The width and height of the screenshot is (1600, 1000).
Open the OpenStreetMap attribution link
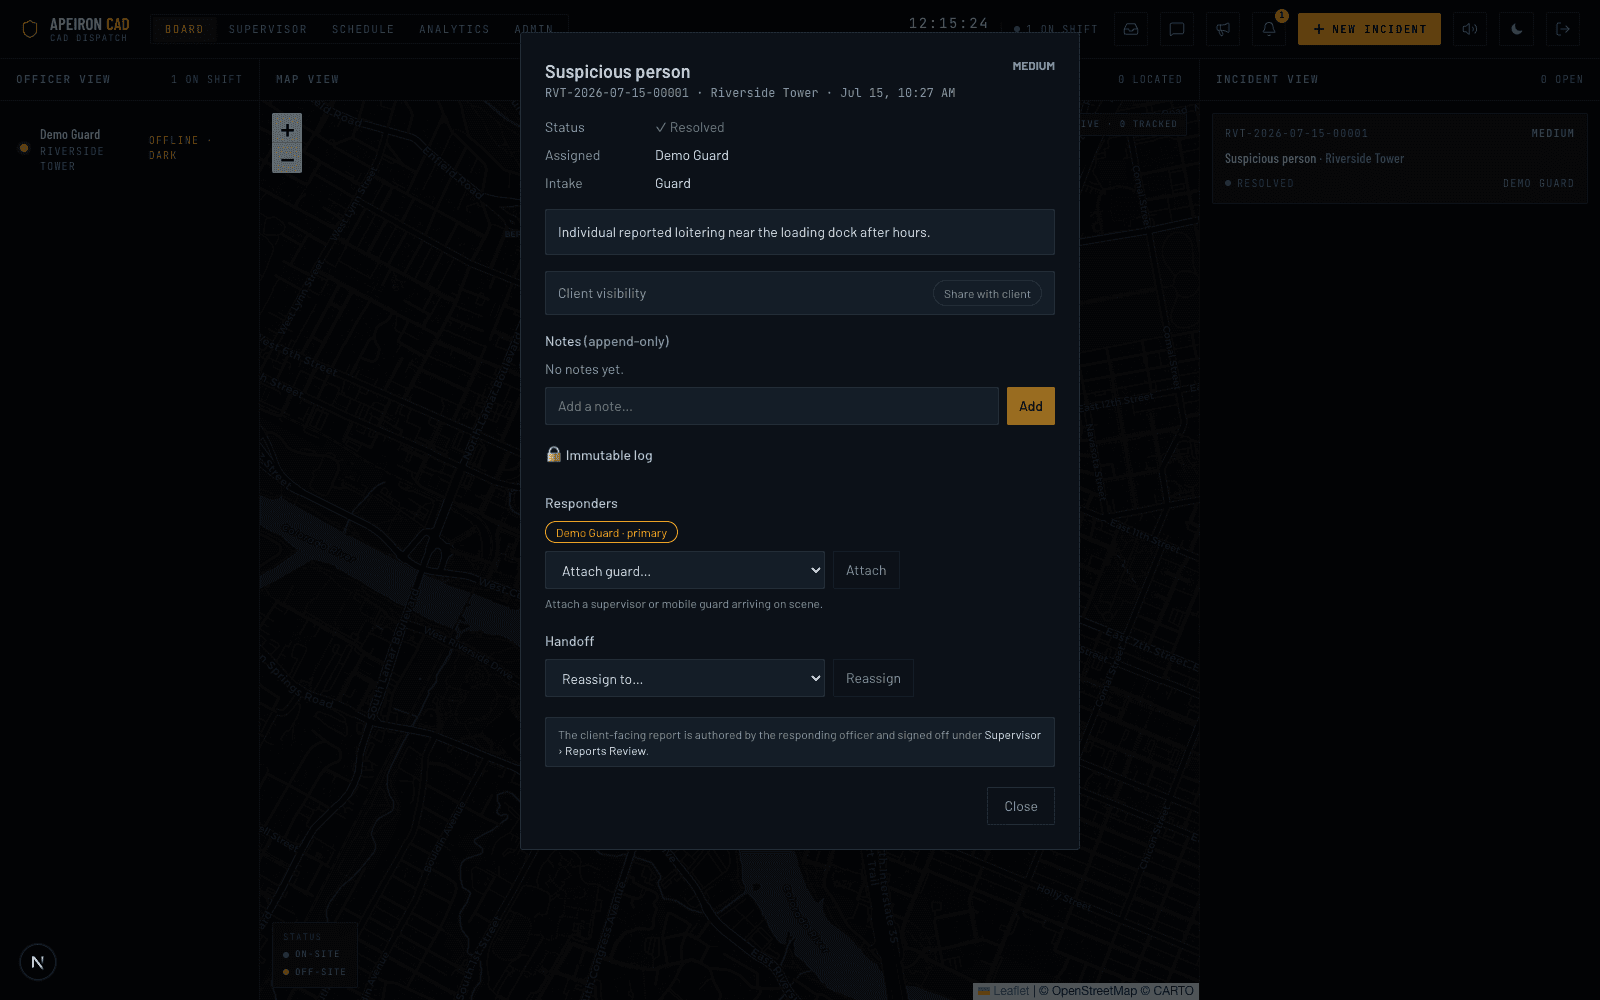[x=1094, y=991]
